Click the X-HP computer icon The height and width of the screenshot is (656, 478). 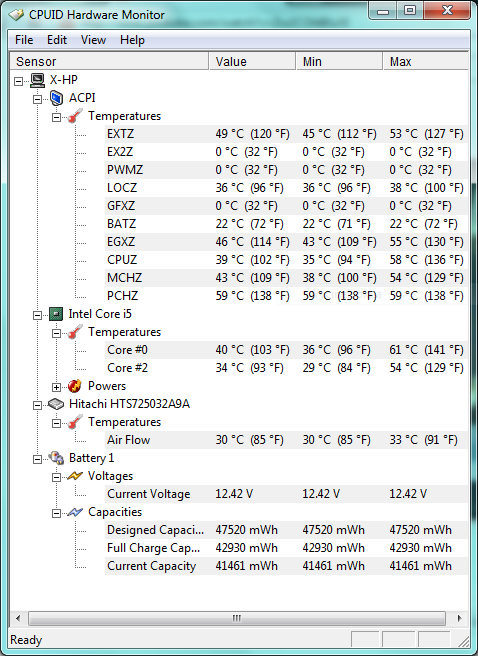tap(37, 80)
